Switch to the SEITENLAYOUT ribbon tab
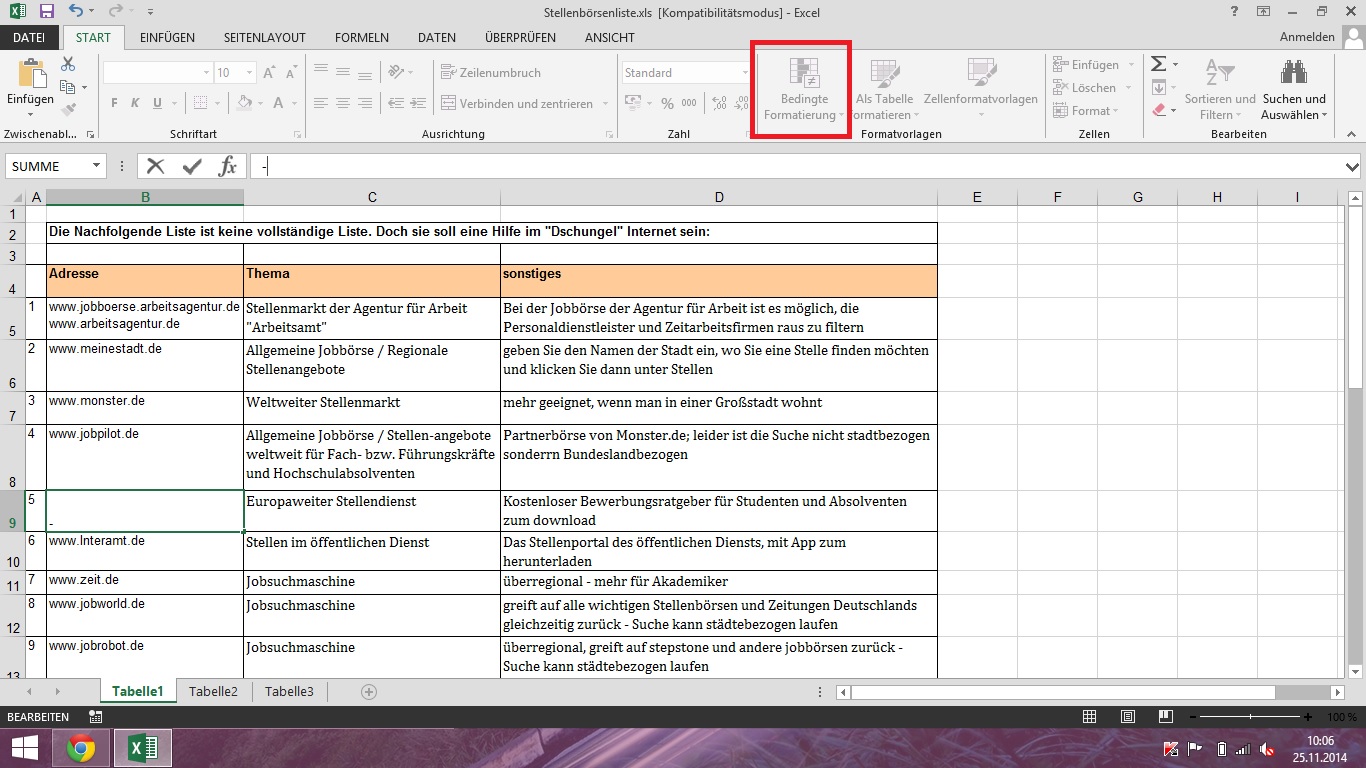 tap(265, 37)
